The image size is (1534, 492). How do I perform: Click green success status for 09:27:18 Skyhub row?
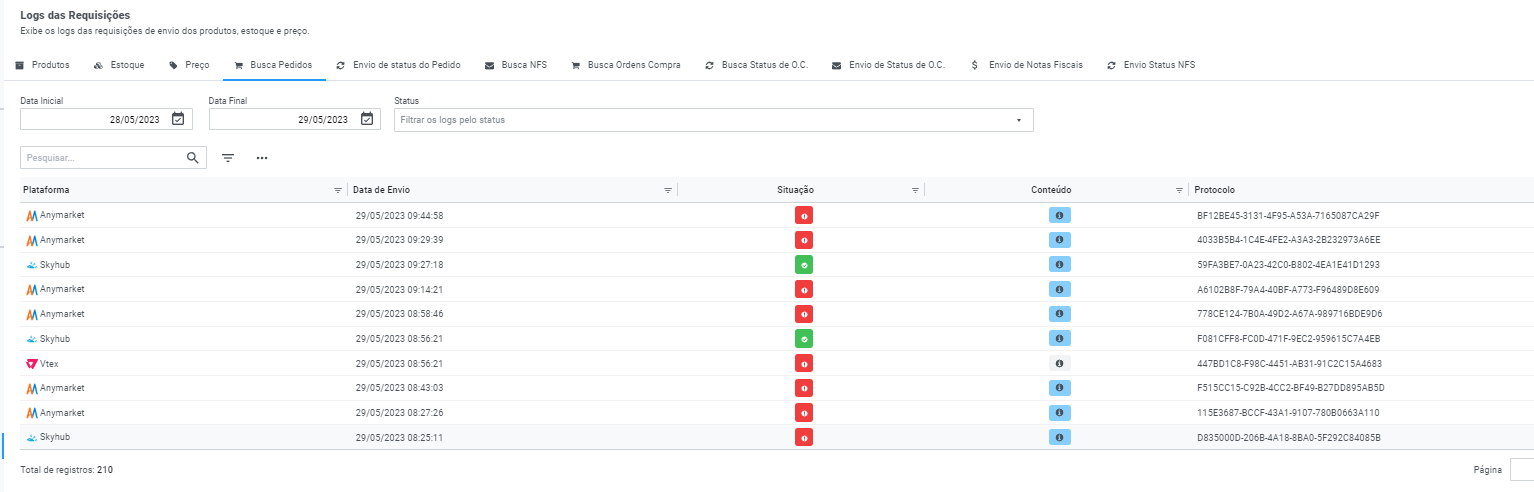click(x=804, y=265)
